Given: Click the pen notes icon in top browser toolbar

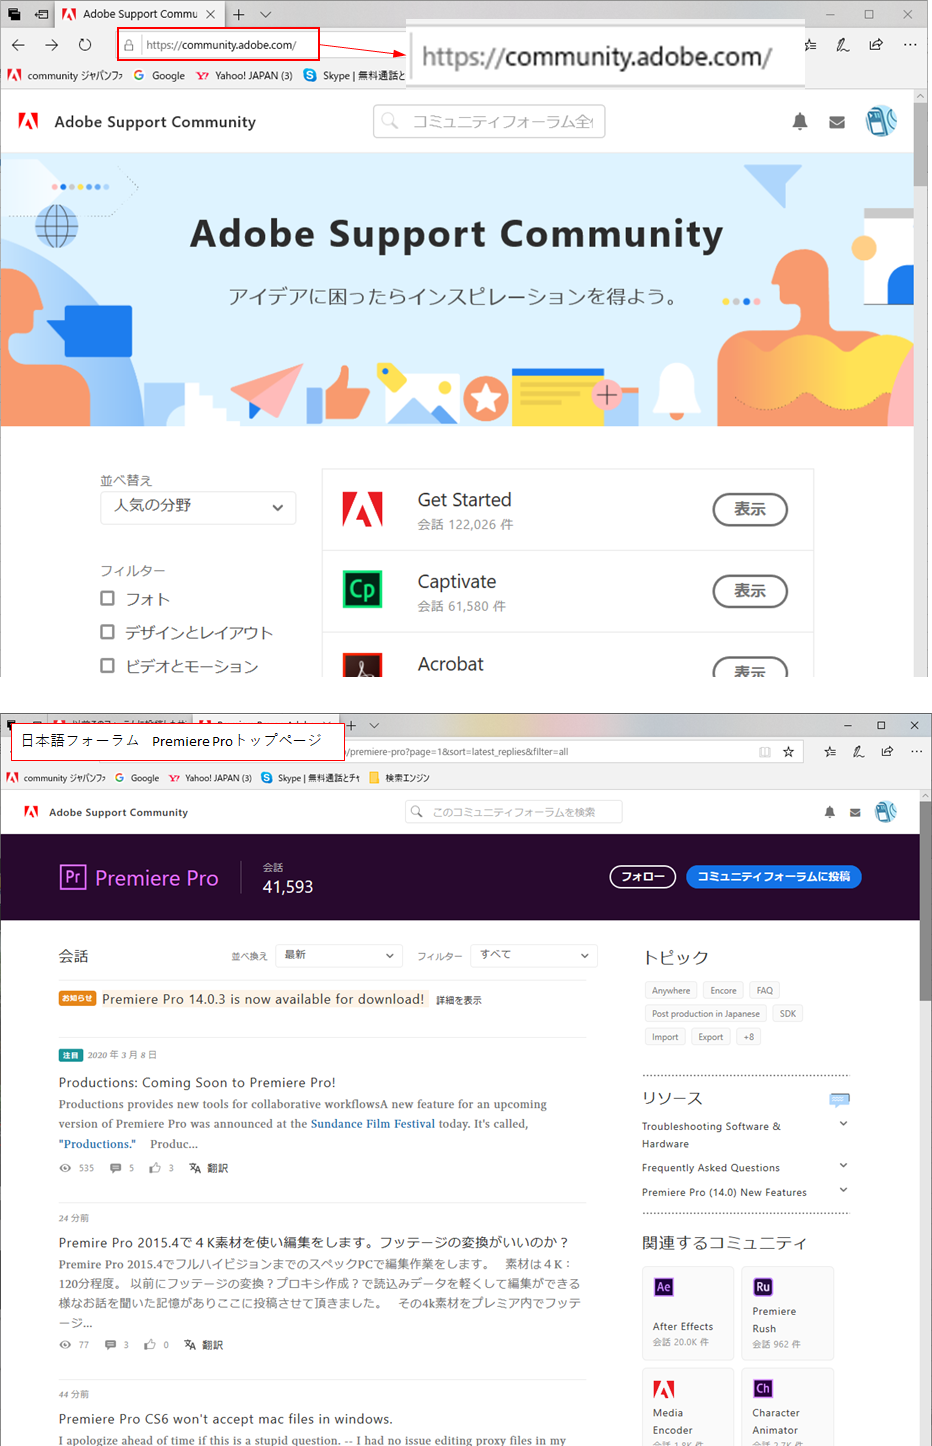Looking at the screenshot, I should pos(843,45).
